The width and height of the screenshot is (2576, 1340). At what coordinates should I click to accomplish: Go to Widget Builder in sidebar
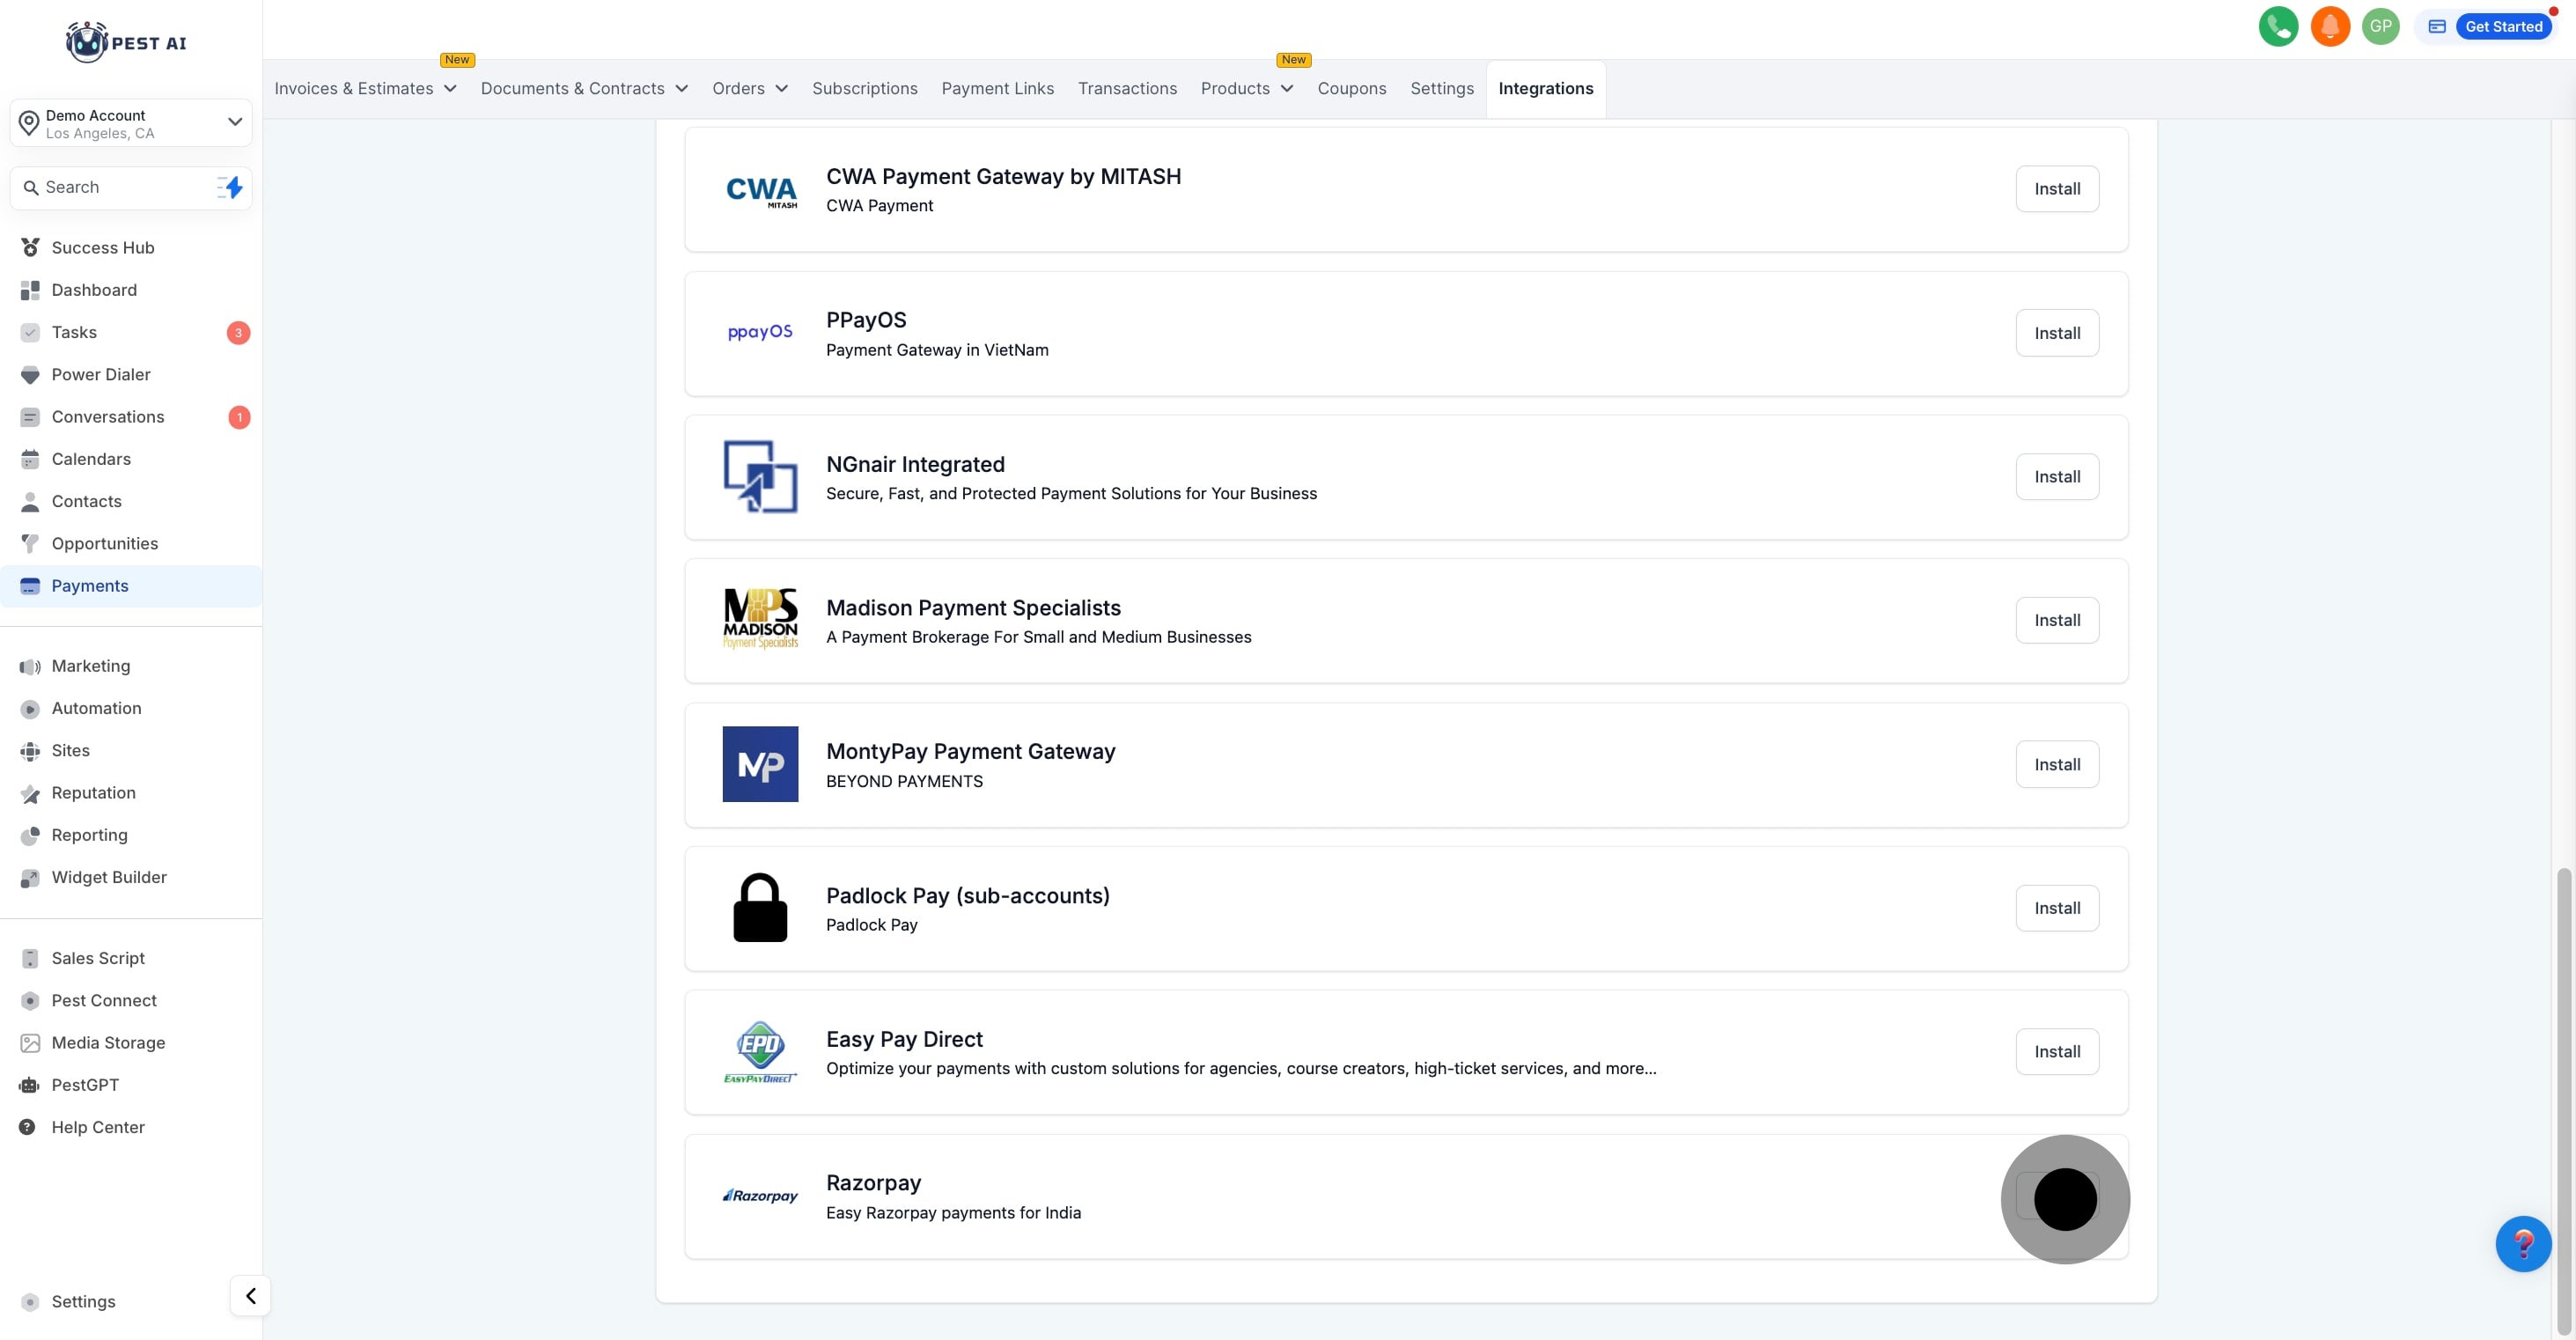[109, 877]
